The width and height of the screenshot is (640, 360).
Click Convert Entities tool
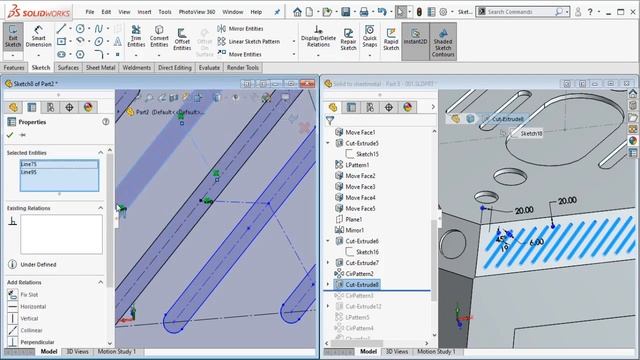(x=159, y=37)
